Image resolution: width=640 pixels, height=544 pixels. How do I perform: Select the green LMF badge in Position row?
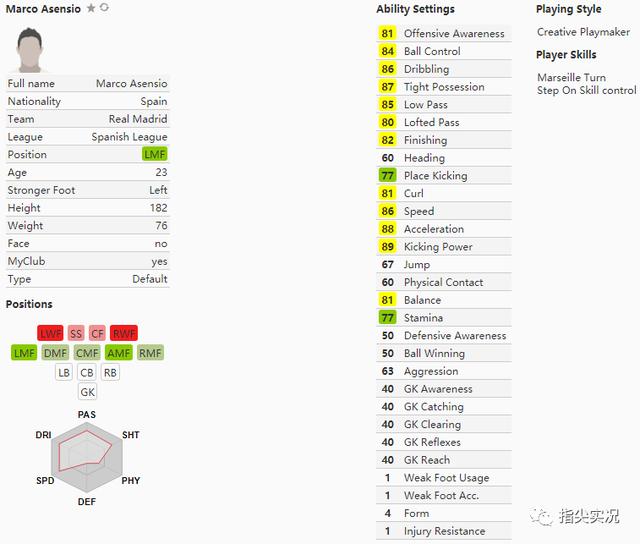point(155,154)
